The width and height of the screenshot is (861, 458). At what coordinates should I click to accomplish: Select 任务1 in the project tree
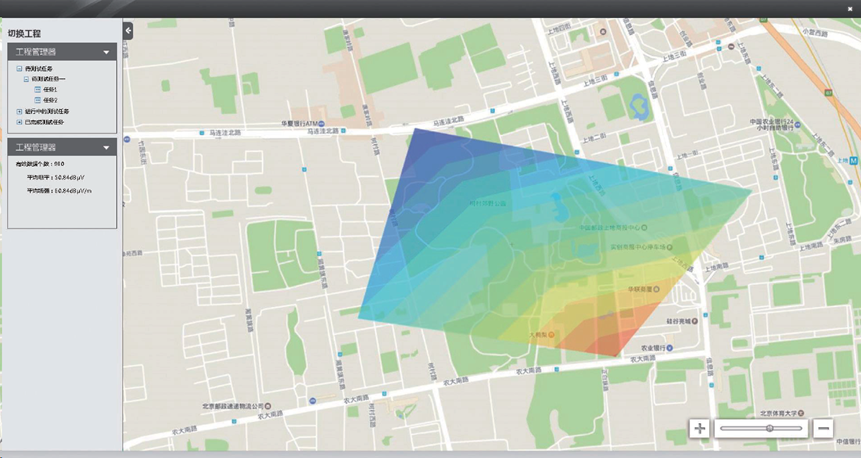50,90
